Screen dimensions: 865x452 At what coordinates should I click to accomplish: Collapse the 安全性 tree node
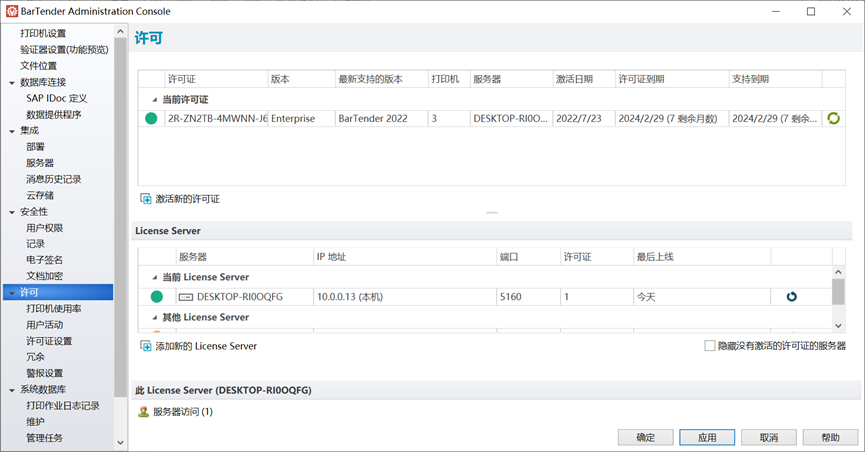(x=11, y=212)
